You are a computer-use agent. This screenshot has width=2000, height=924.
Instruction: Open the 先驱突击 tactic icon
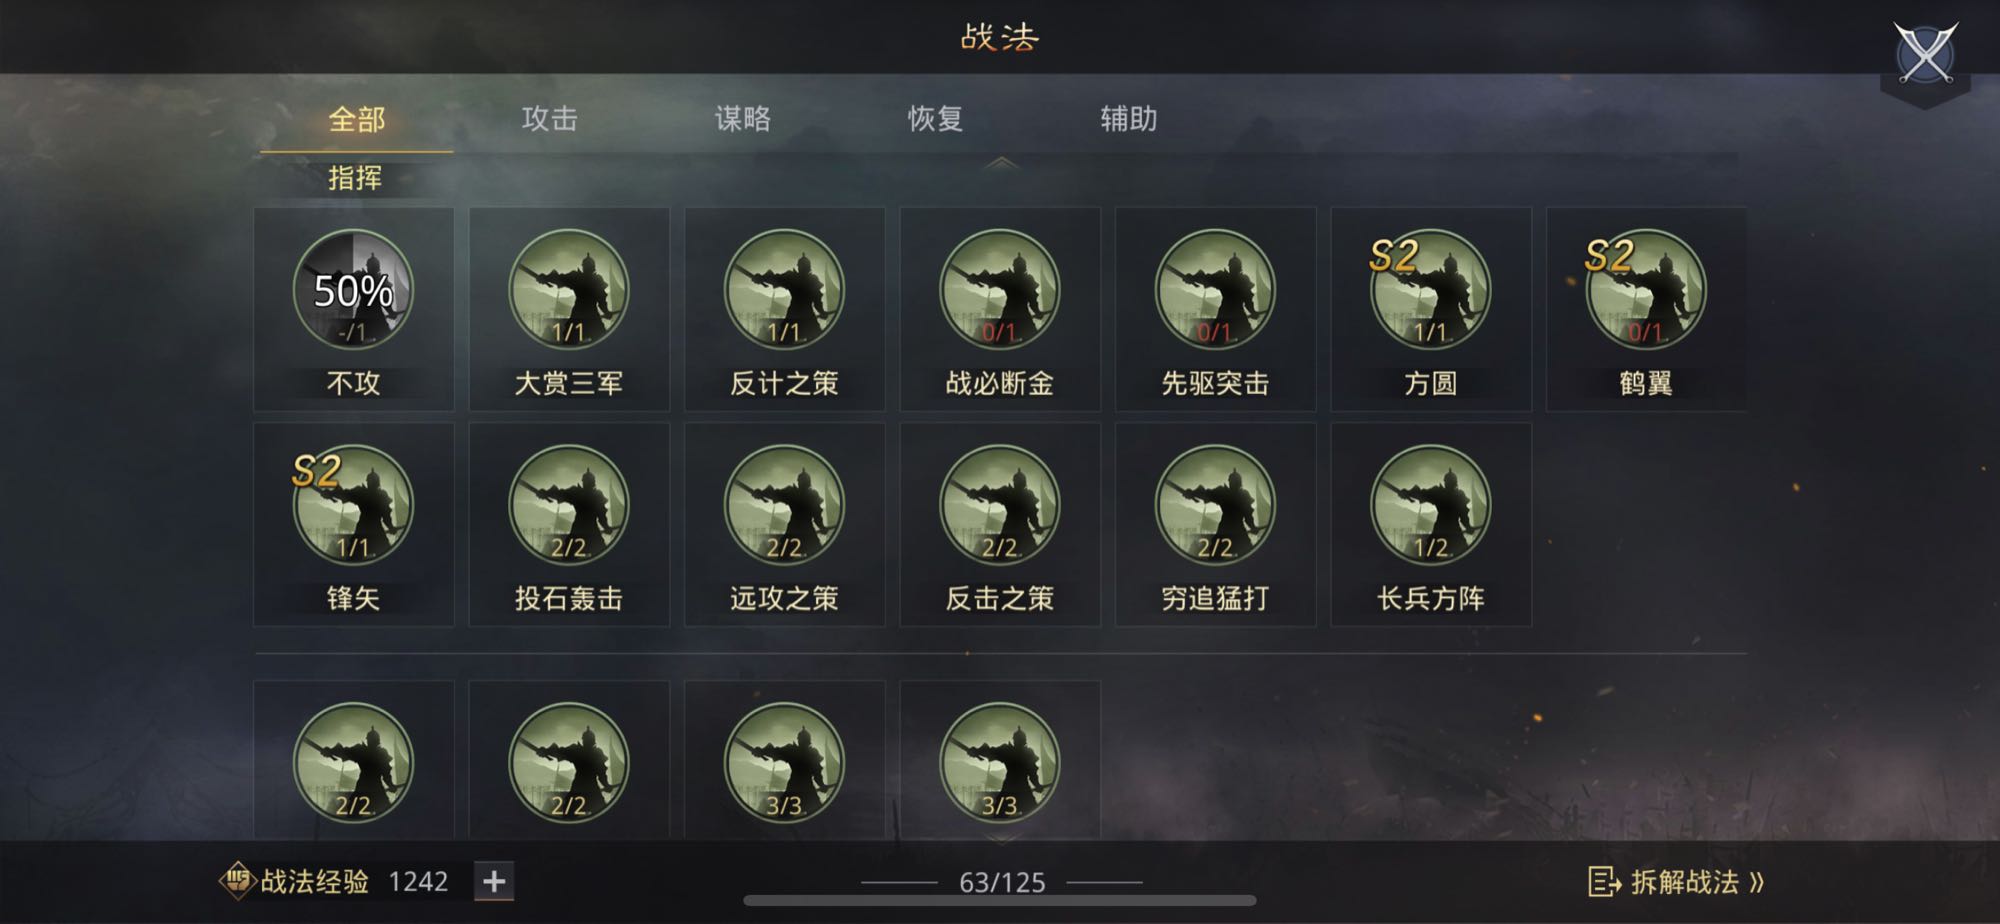[1215, 290]
